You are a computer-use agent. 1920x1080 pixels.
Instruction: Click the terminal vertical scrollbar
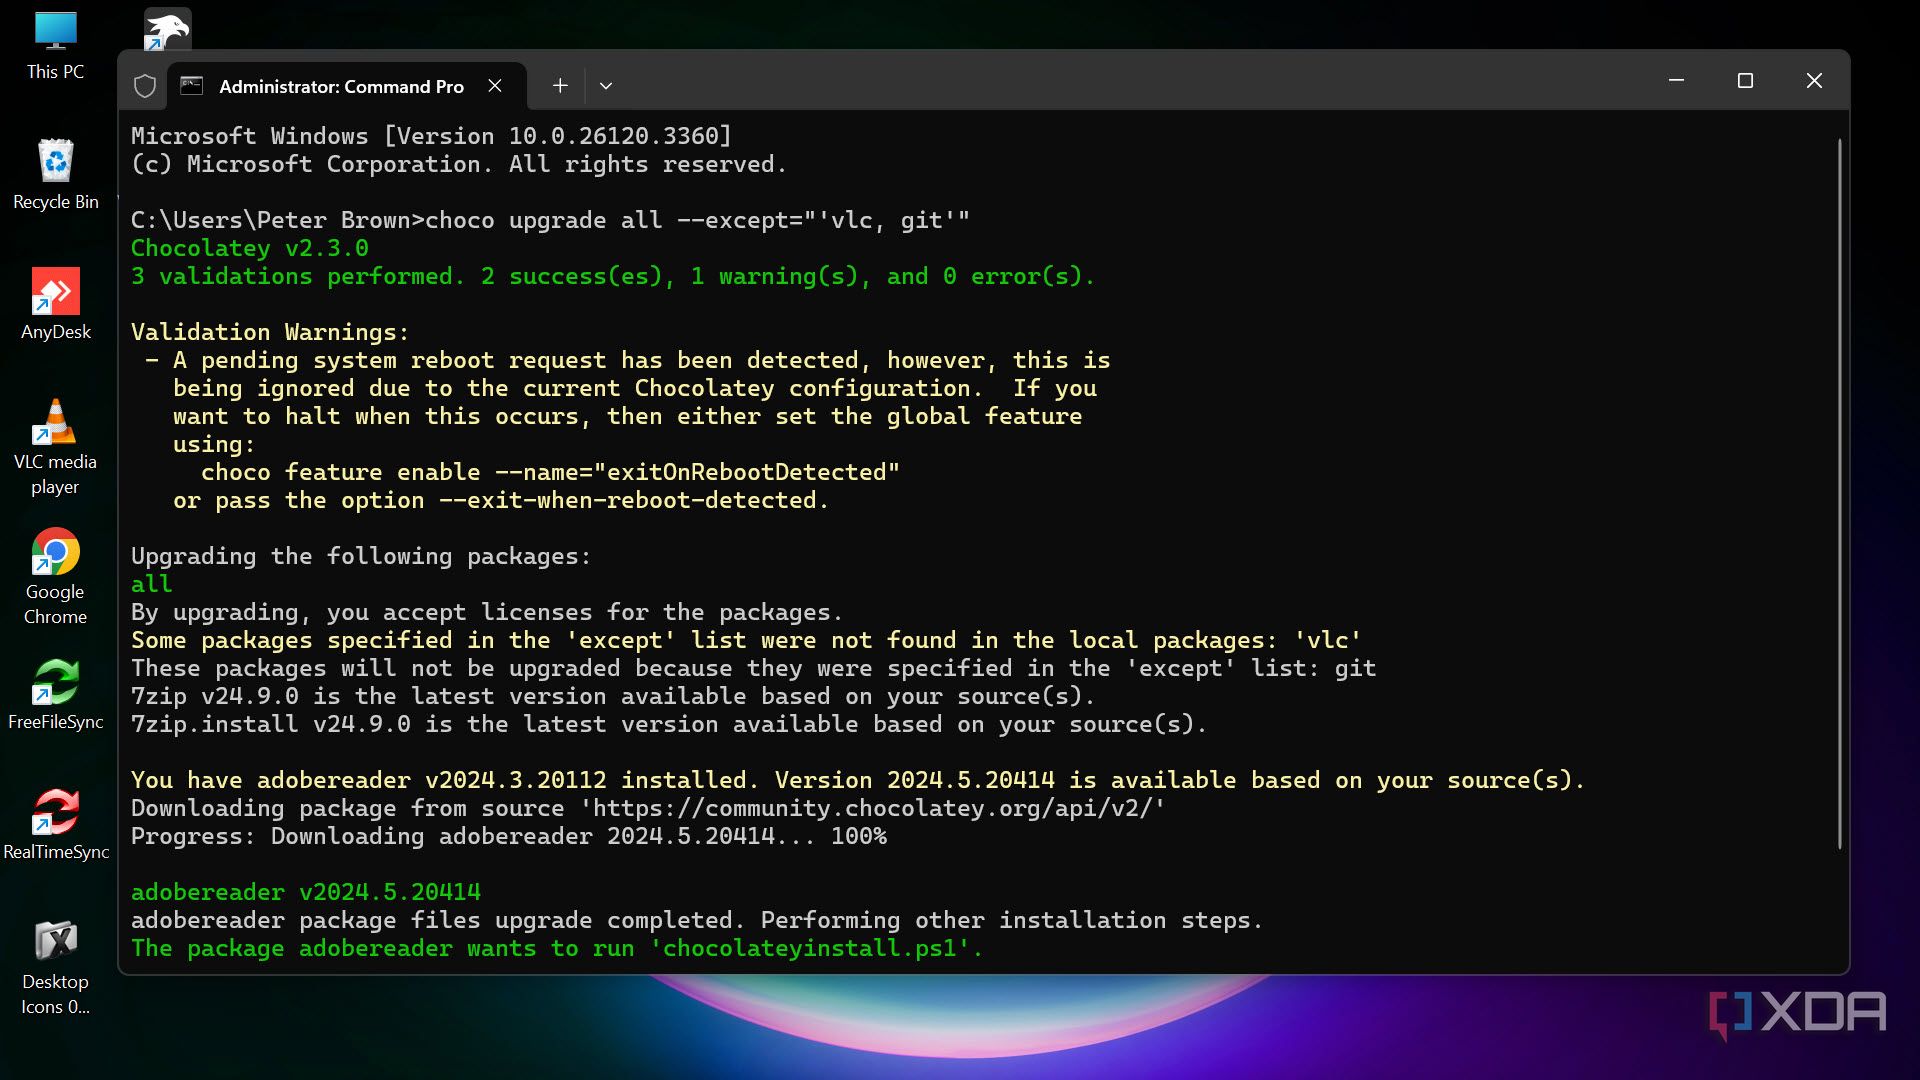coord(1838,495)
